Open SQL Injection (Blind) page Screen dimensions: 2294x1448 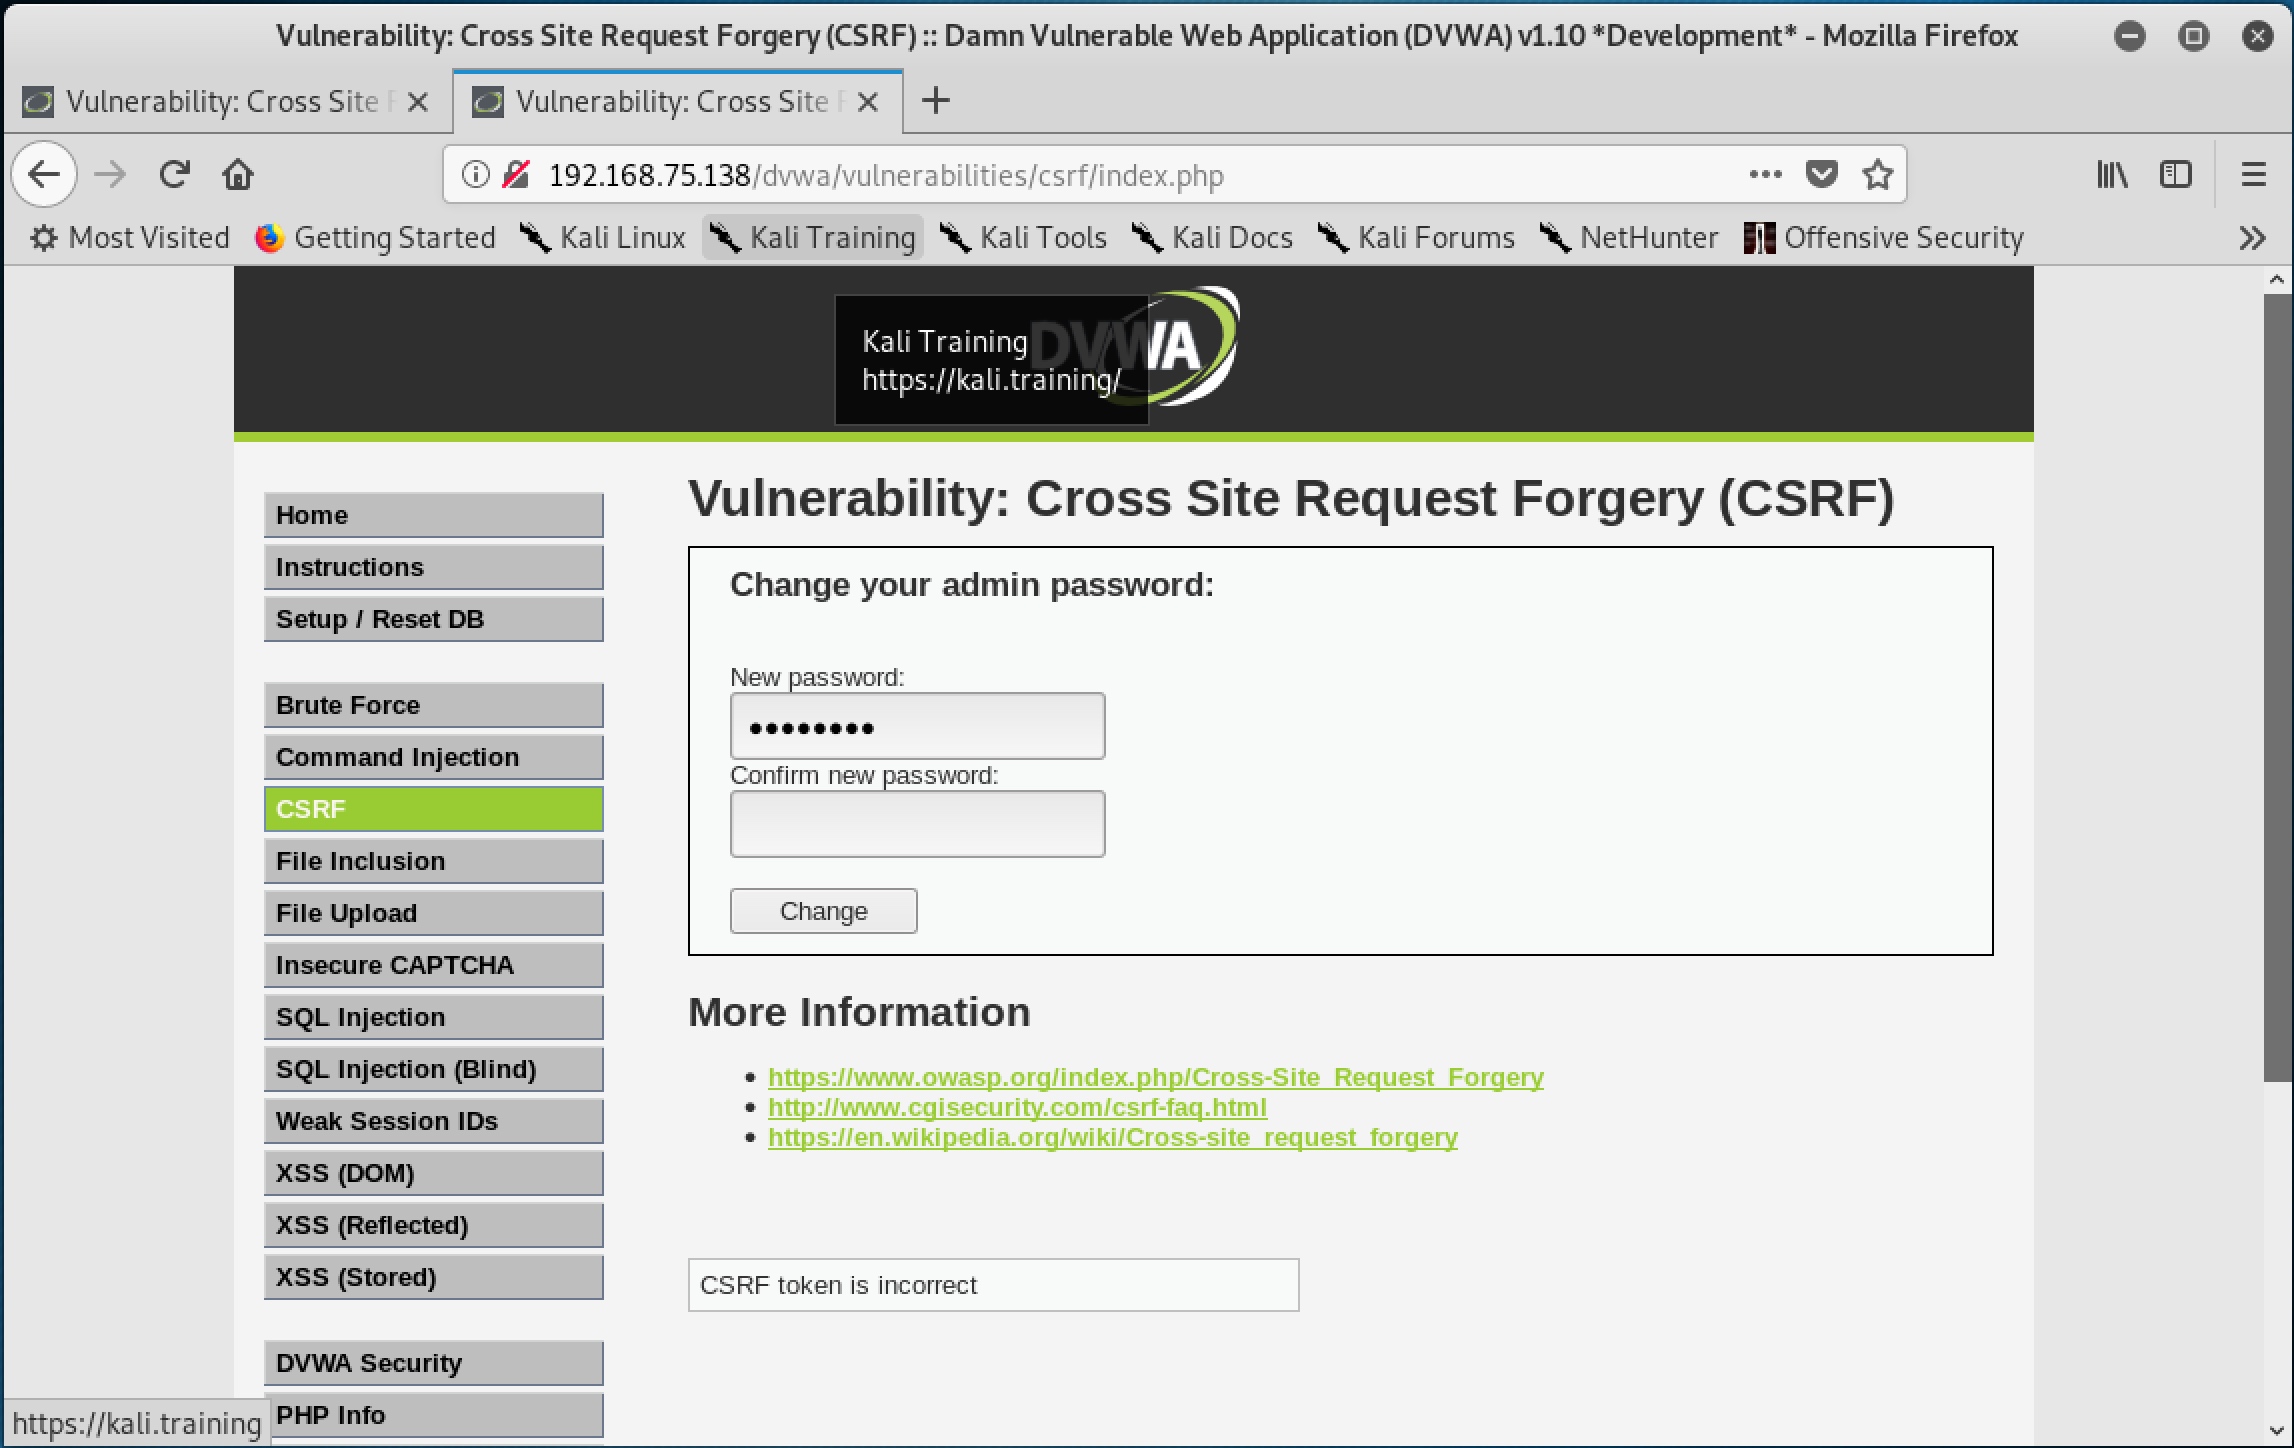click(x=434, y=1069)
